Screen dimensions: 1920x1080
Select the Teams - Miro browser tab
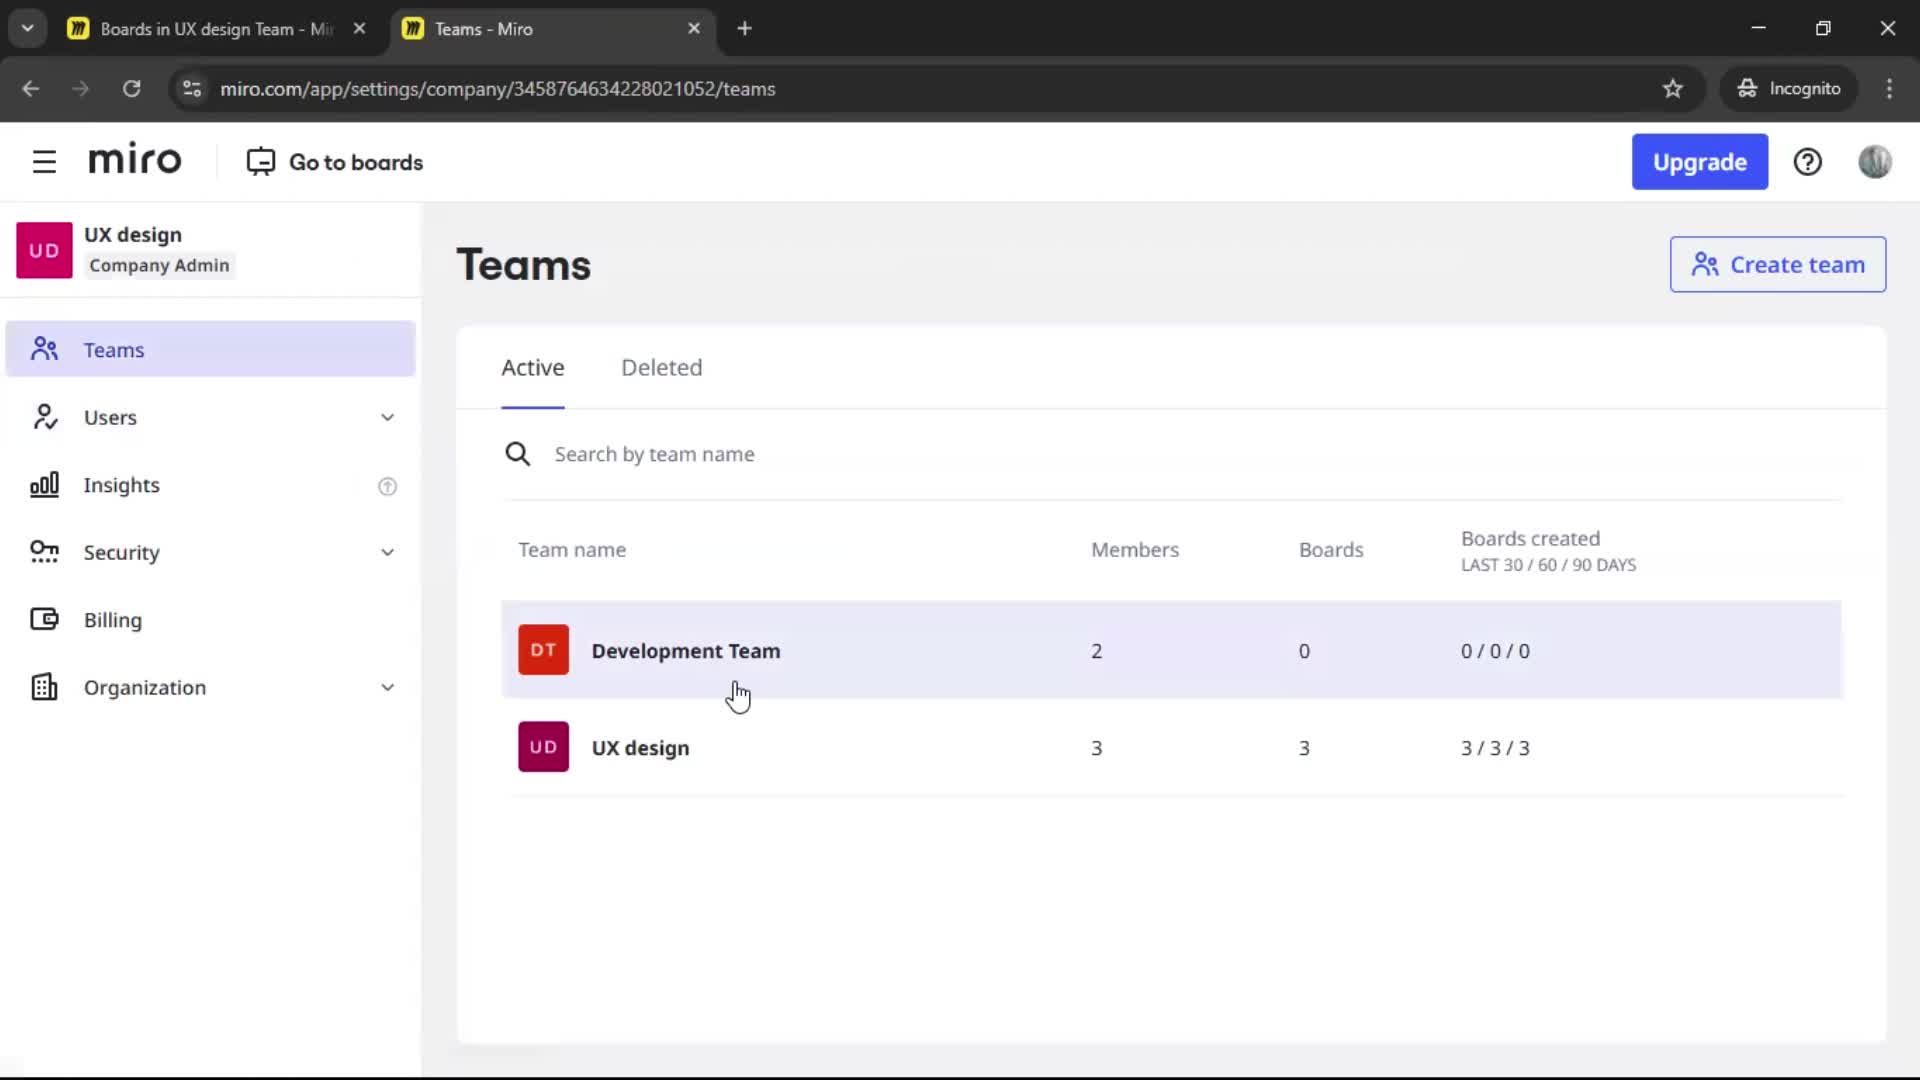(x=553, y=29)
